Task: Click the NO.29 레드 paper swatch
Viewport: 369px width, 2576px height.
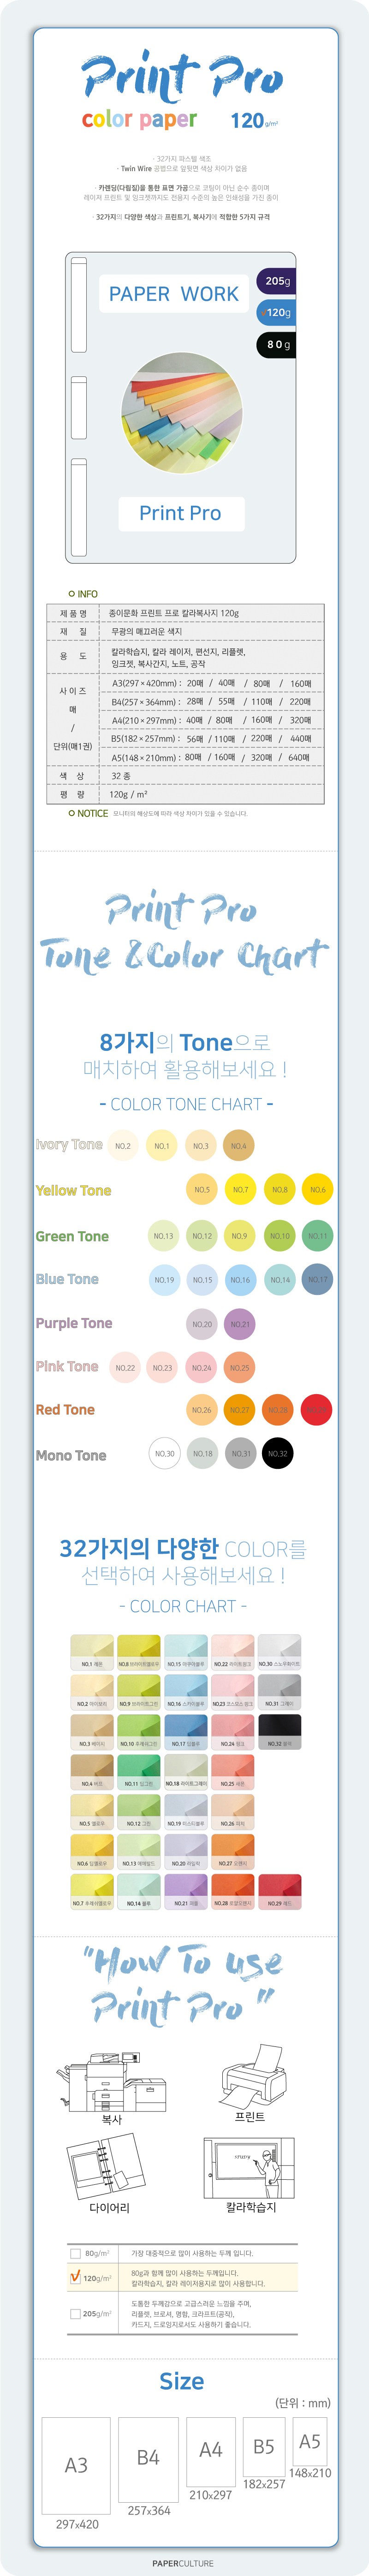Action: [x=280, y=1891]
